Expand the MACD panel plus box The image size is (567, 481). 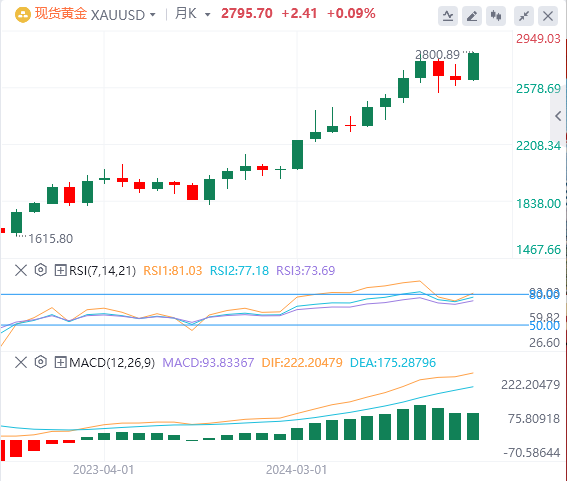[x=60, y=362]
